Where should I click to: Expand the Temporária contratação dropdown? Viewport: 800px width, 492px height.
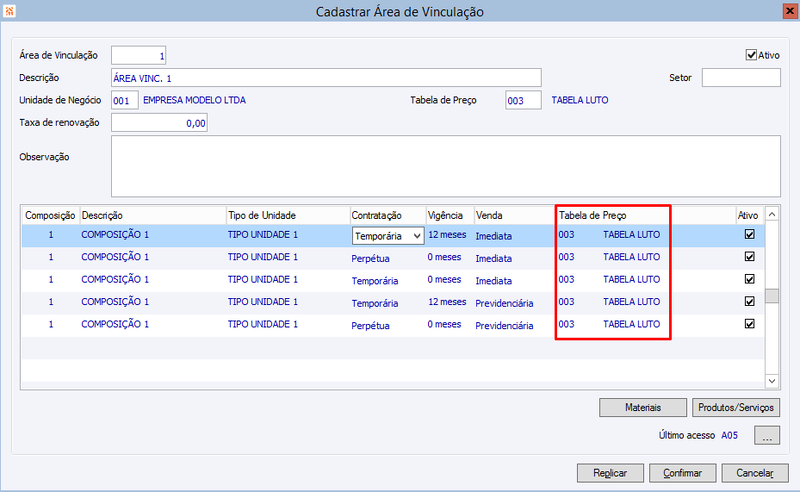coord(417,236)
